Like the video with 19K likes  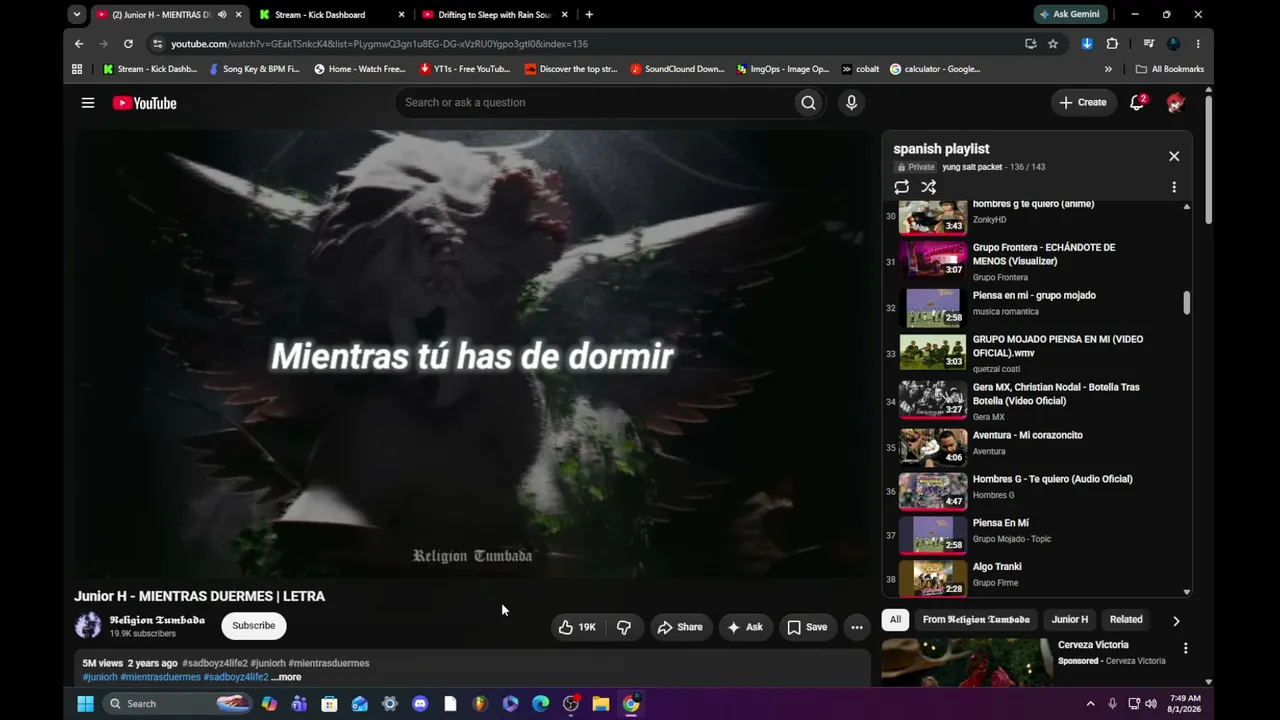click(x=577, y=627)
